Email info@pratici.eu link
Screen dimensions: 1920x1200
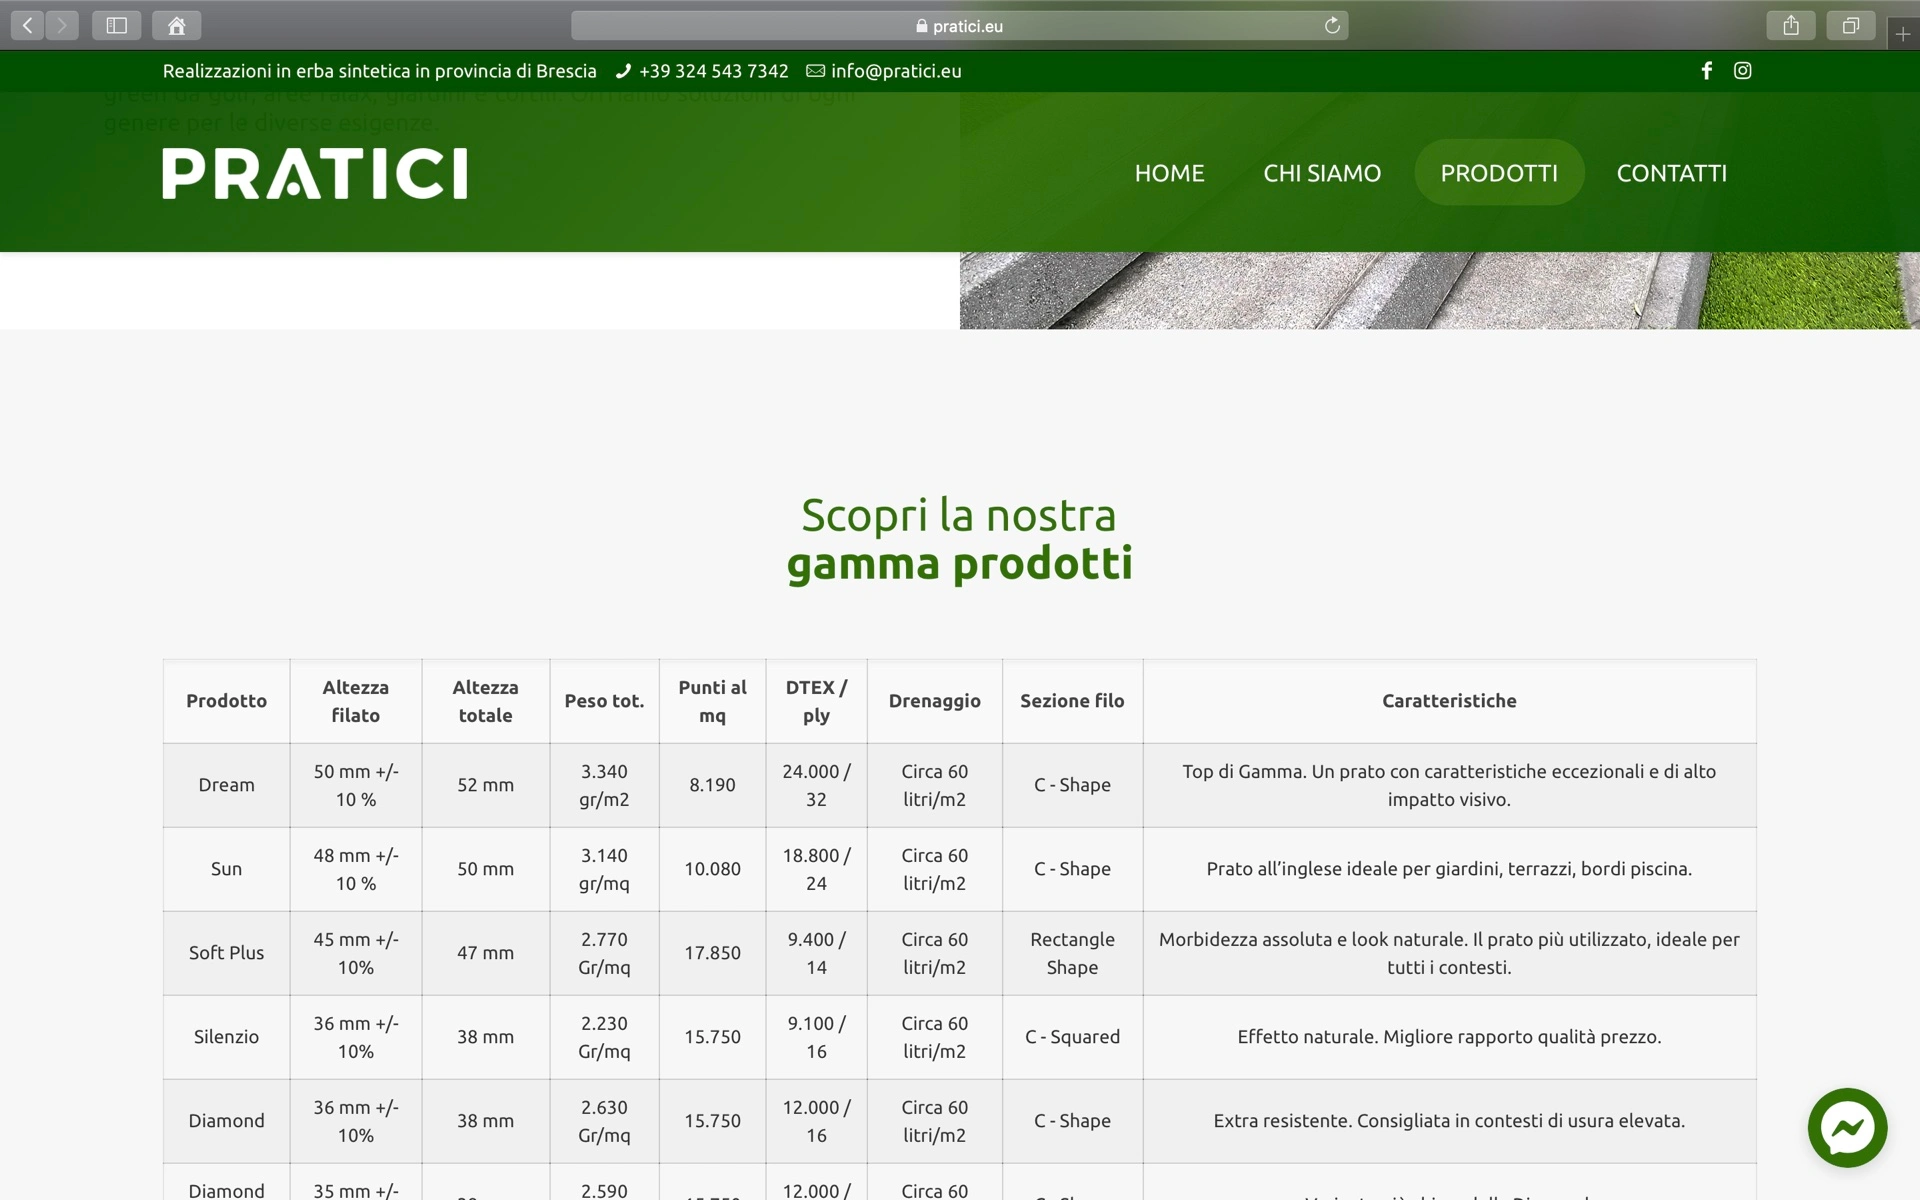pos(885,71)
